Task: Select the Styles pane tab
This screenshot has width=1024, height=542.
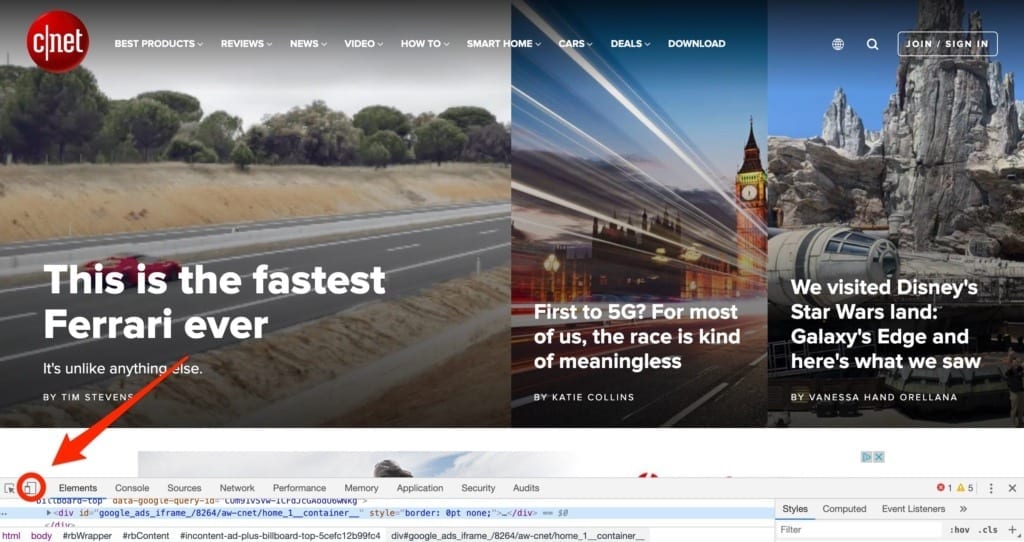Action: click(x=795, y=509)
